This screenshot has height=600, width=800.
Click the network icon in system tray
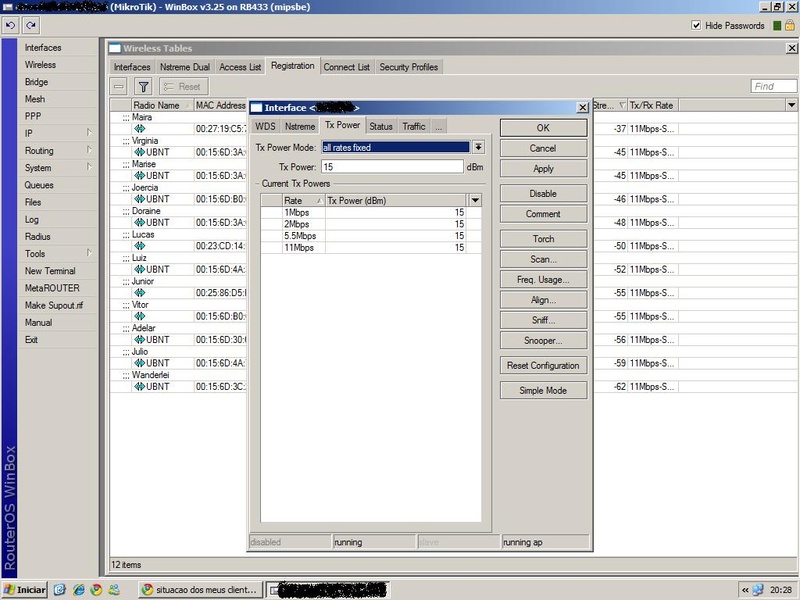(758, 590)
